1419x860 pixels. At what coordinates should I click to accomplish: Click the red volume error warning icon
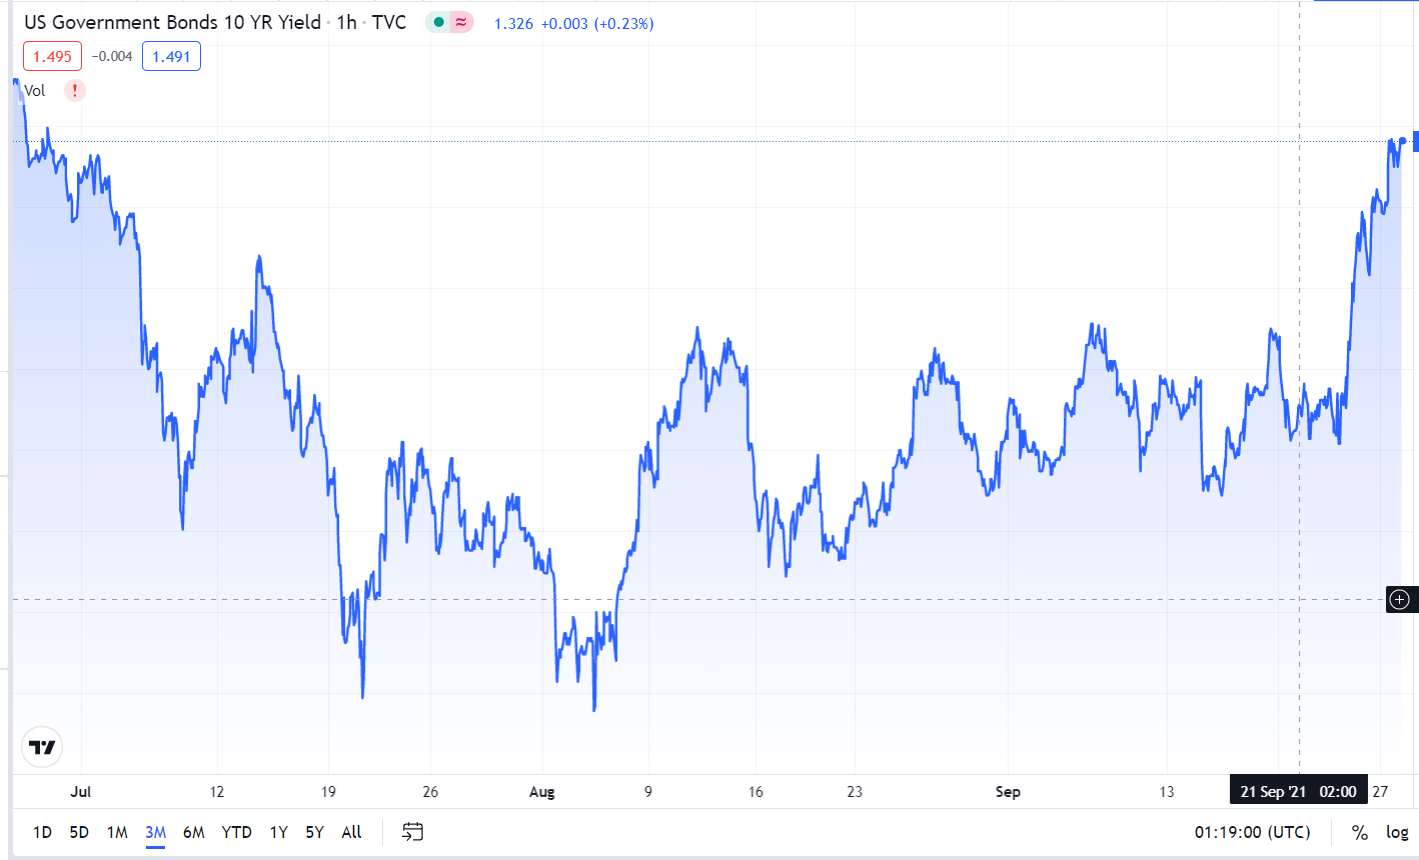click(x=75, y=91)
